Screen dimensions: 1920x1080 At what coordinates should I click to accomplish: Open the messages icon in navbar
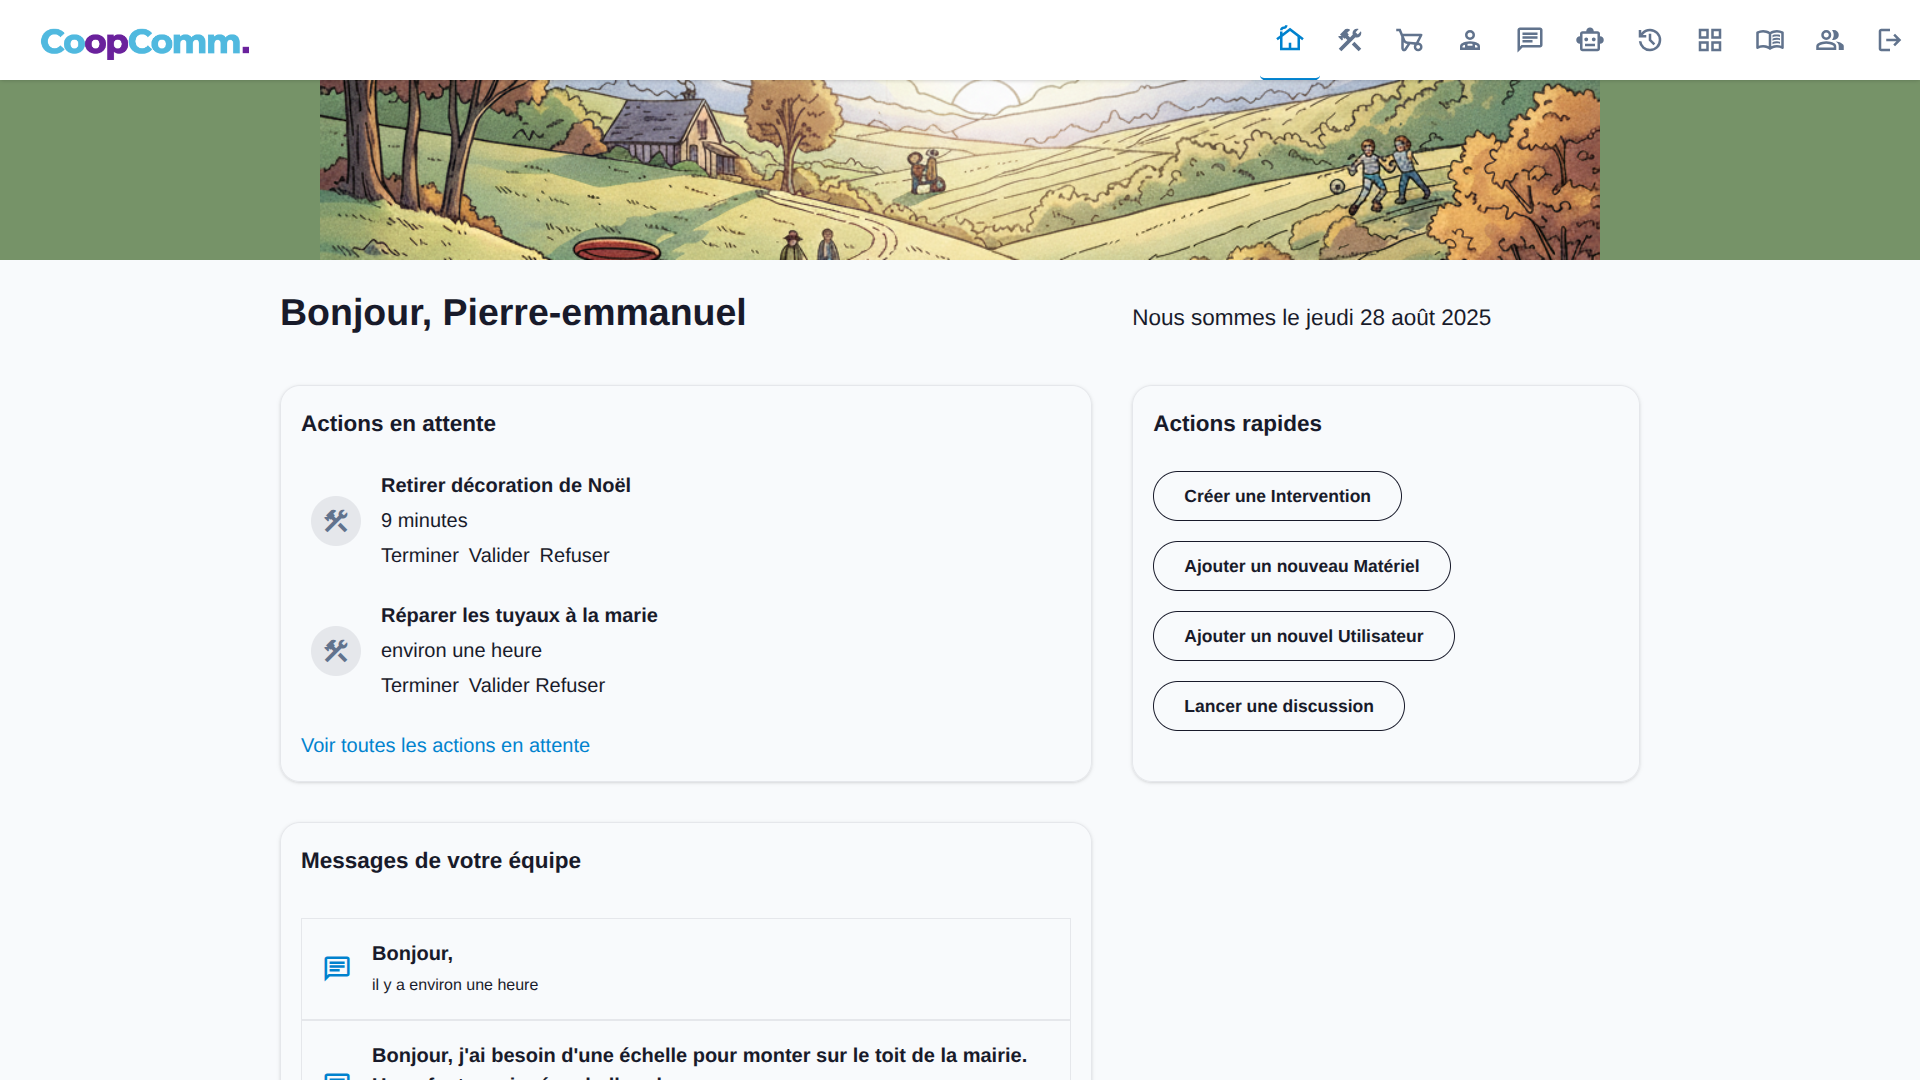1530,40
